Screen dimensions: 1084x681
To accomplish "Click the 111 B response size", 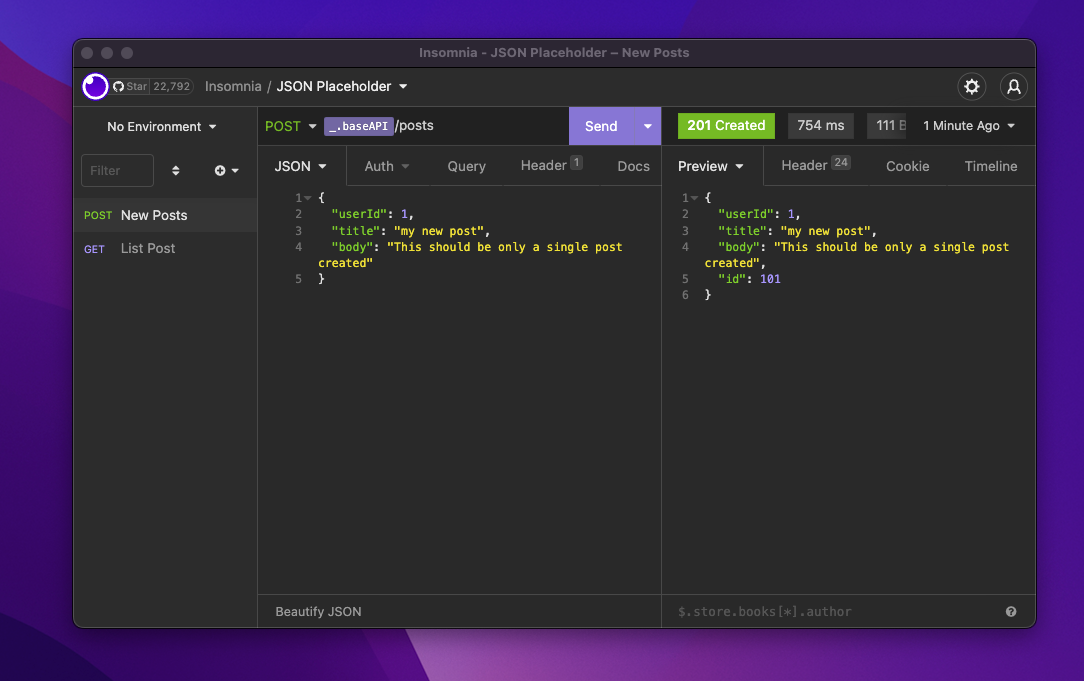I will pyautogui.click(x=887, y=125).
